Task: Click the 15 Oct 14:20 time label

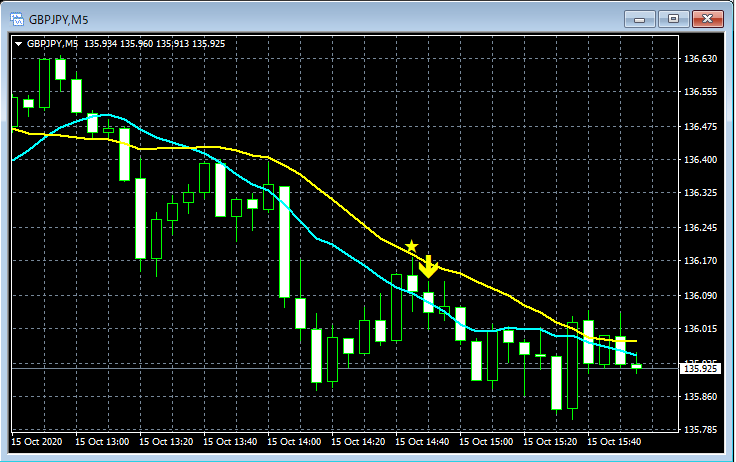Action: (x=358, y=442)
